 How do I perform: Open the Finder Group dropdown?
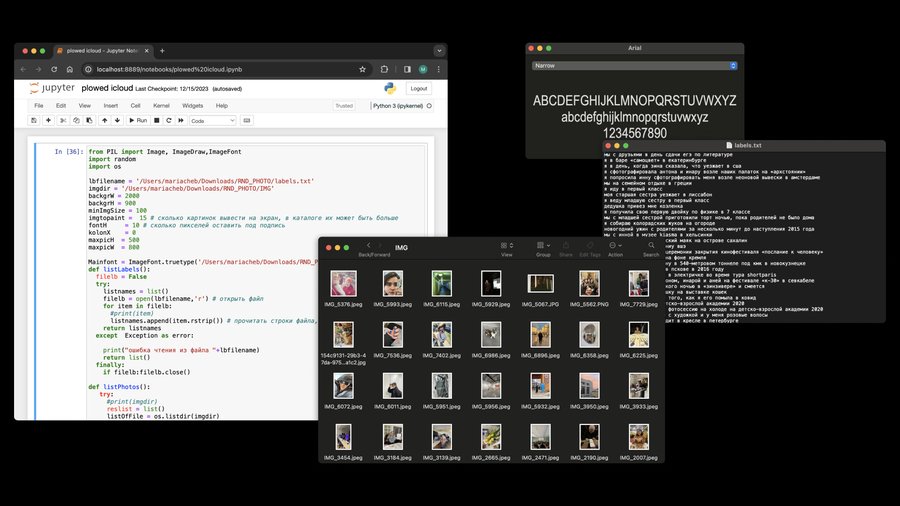[x=543, y=246]
